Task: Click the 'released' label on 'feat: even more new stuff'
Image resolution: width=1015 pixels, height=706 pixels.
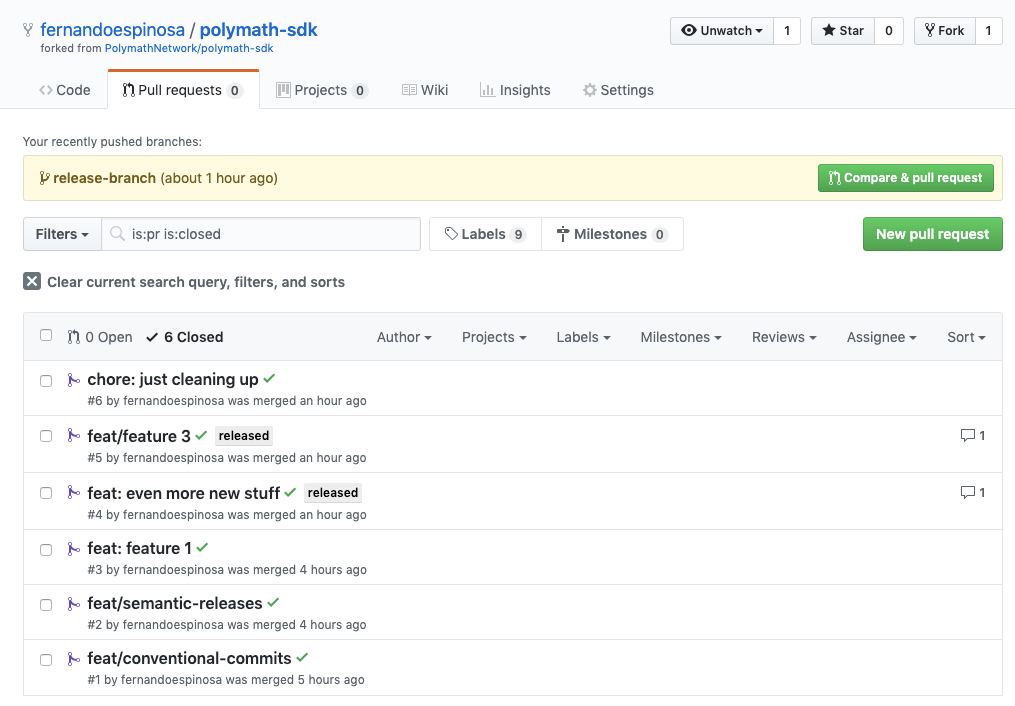Action: pos(333,492)
